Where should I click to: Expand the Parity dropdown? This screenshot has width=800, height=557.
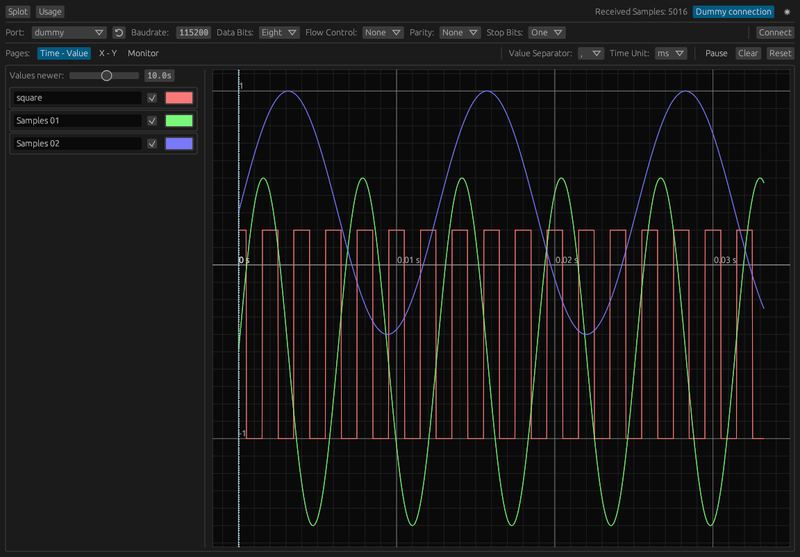459,32
